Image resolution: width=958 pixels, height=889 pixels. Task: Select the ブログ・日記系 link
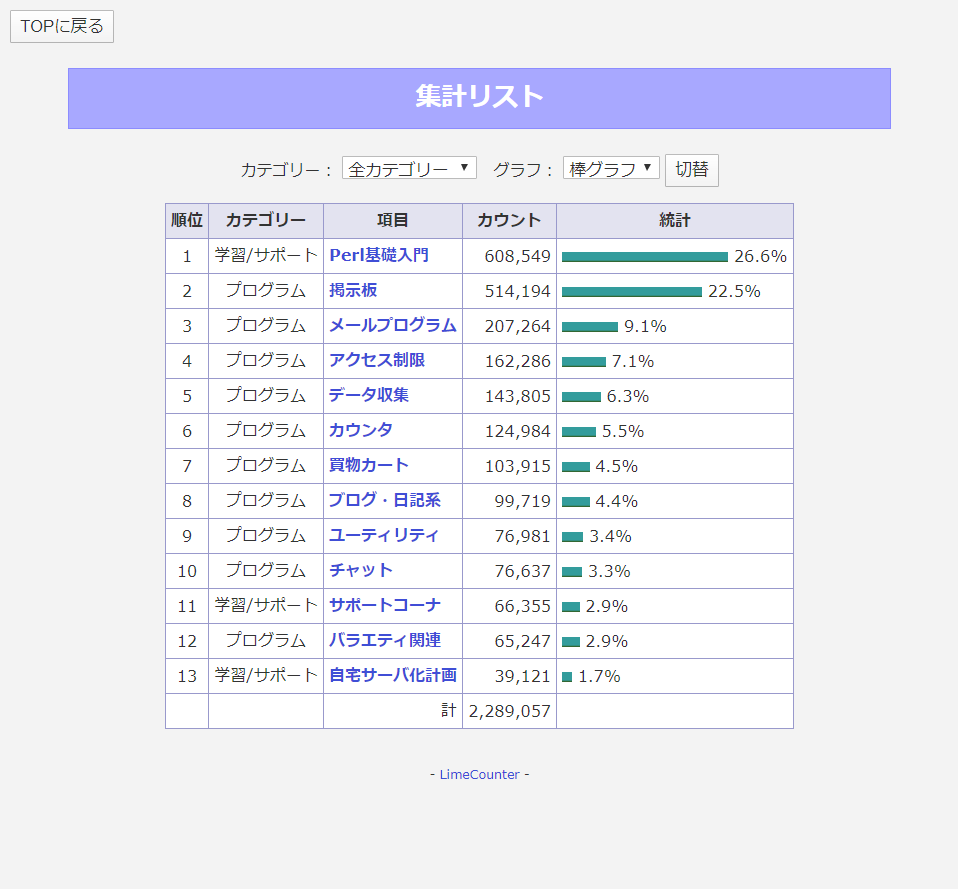[385, 501]
